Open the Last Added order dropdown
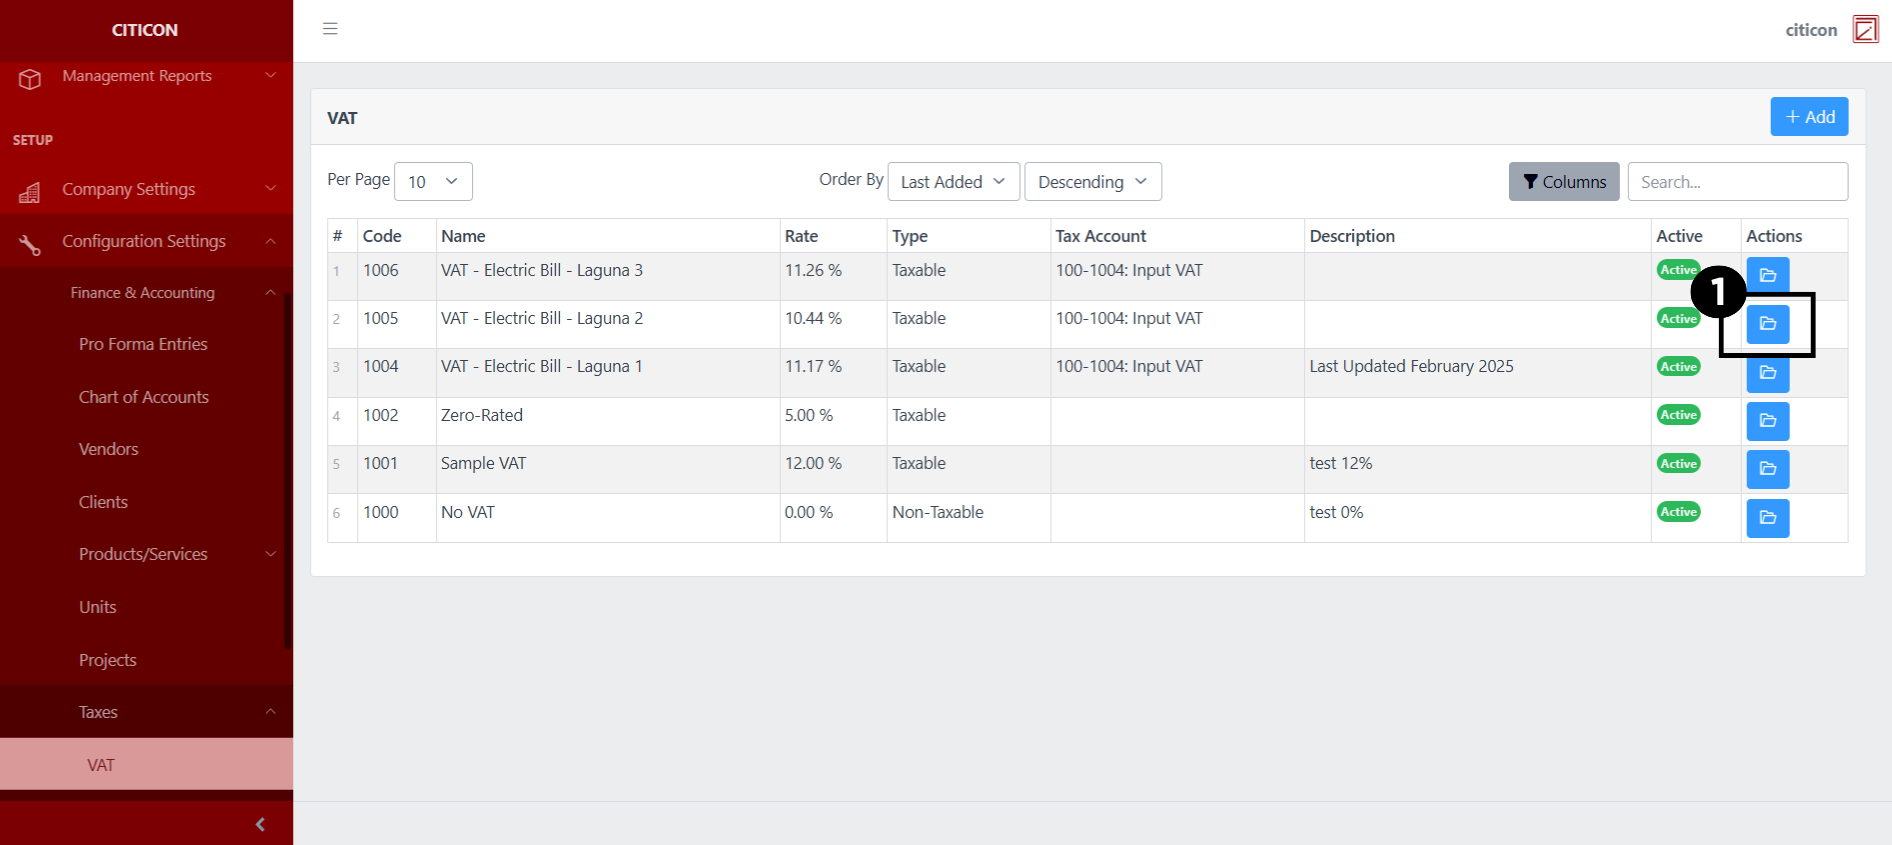The image size is (1892, 845). (x=953, y=182)
